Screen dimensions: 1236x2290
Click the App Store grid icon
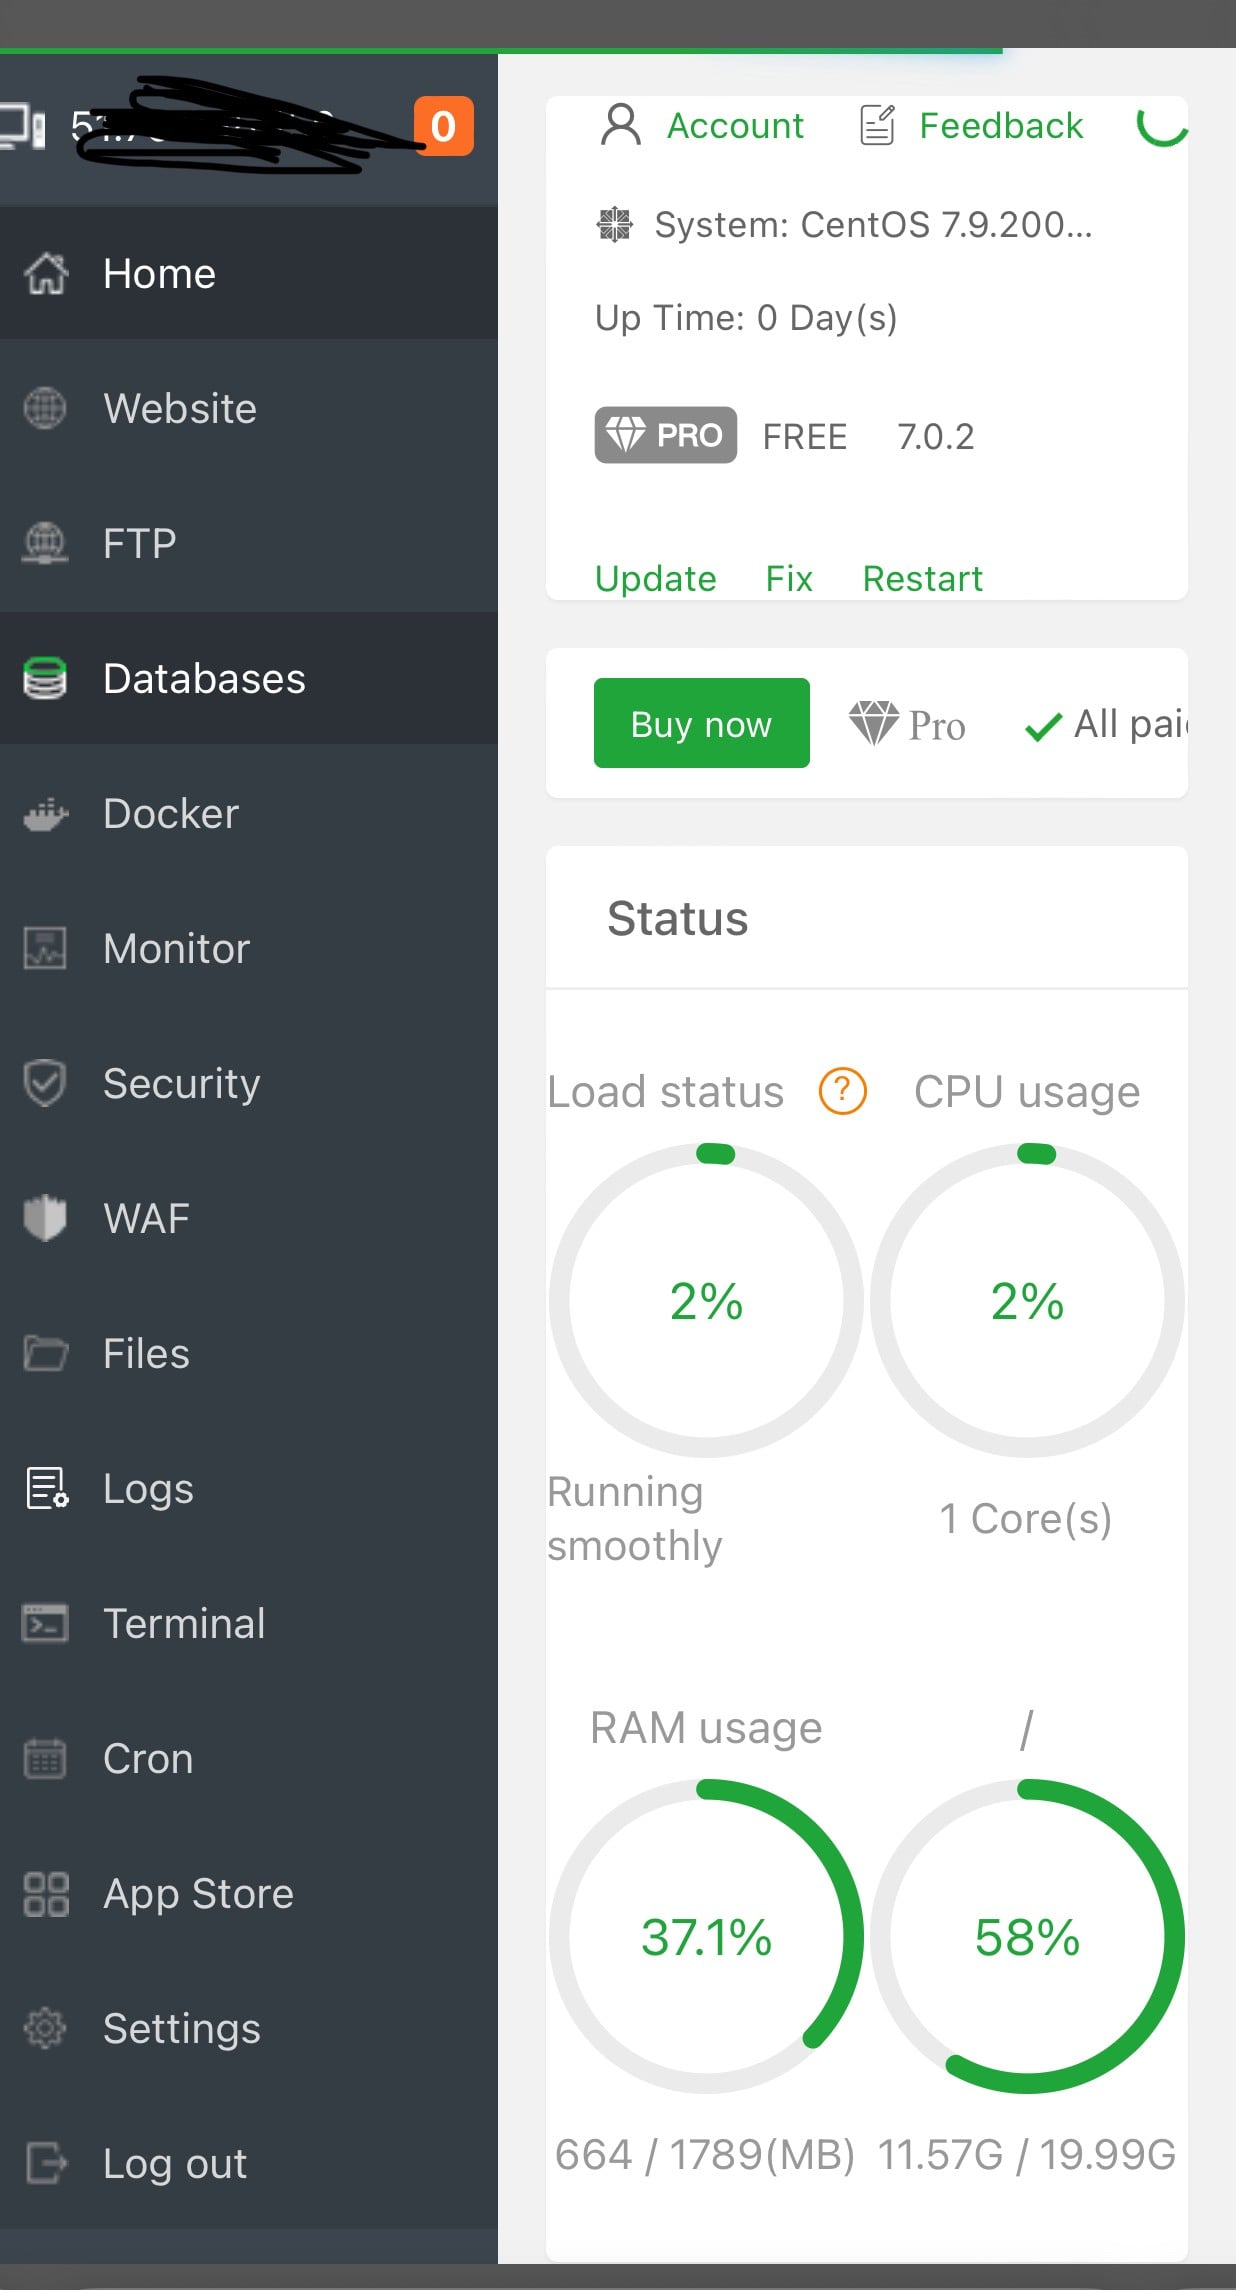[x=45, y=1894]
